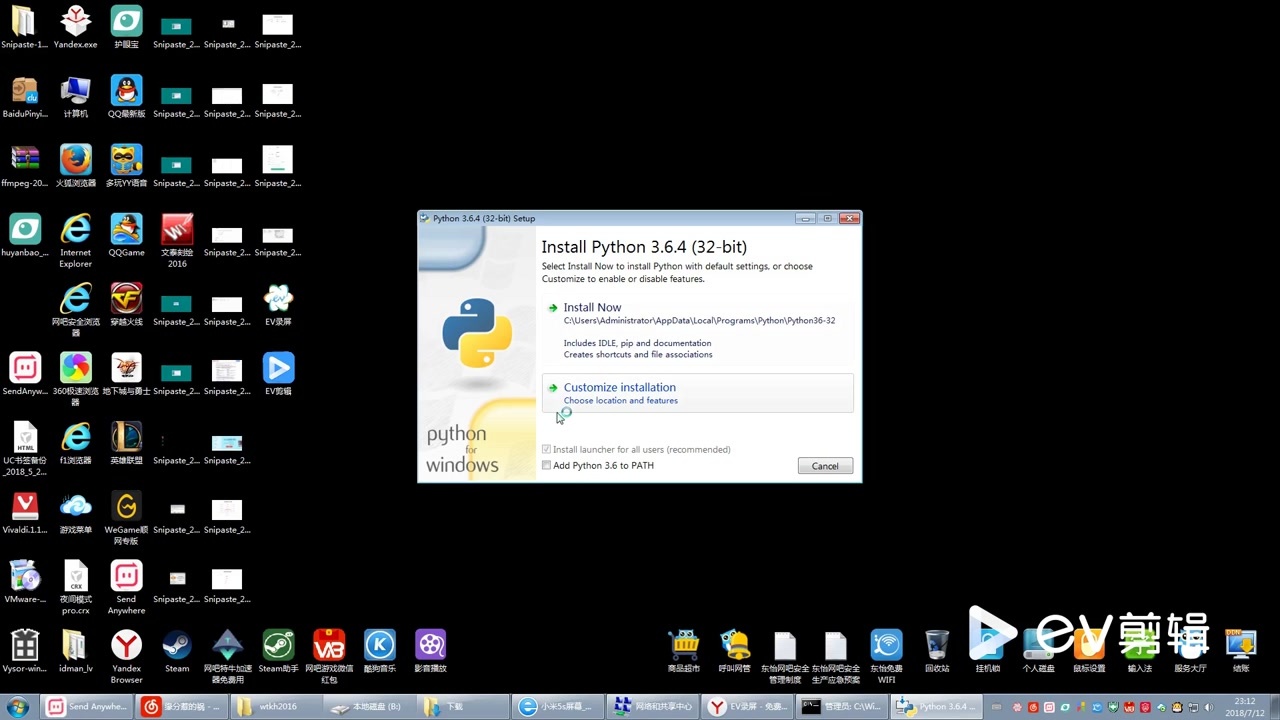Open 游戏菜单 cloud icon
The width and height of the screenshot is (1280, 720).
point(75,513)
